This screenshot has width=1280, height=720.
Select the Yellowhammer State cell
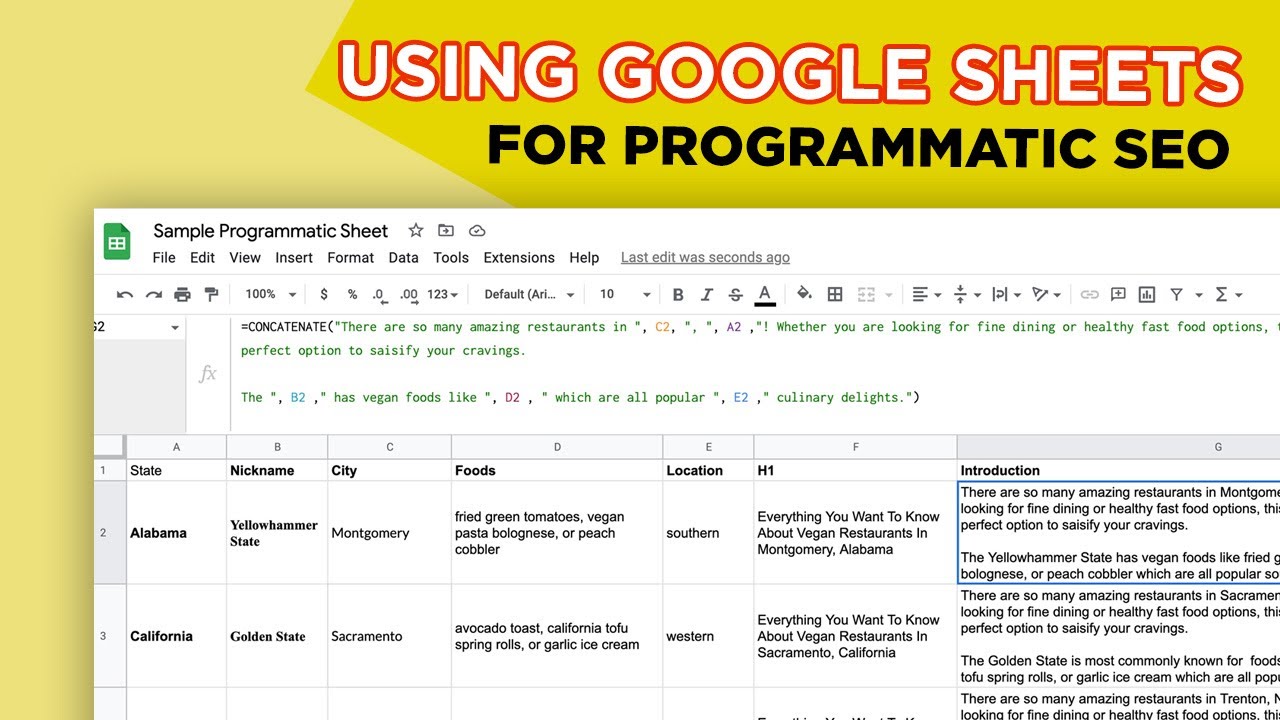[277, 533]
